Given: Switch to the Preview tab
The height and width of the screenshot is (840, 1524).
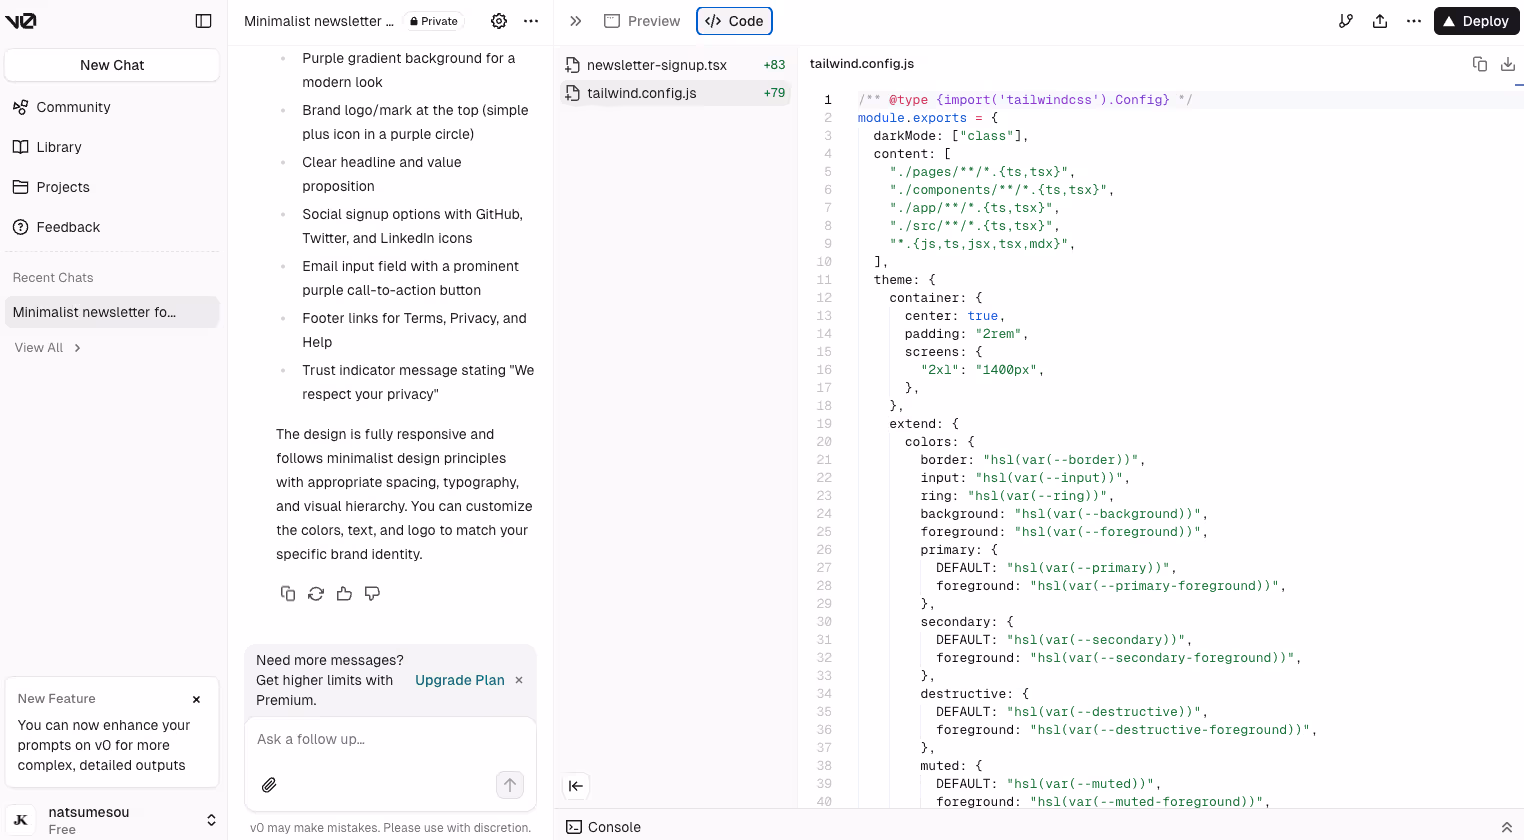Looking at the screenshot, I should click(642, 21).
